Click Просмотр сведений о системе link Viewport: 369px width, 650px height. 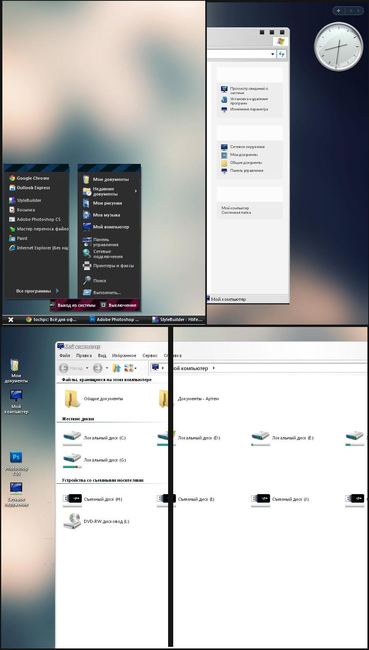pyautogui.click(x=245, y=90)
